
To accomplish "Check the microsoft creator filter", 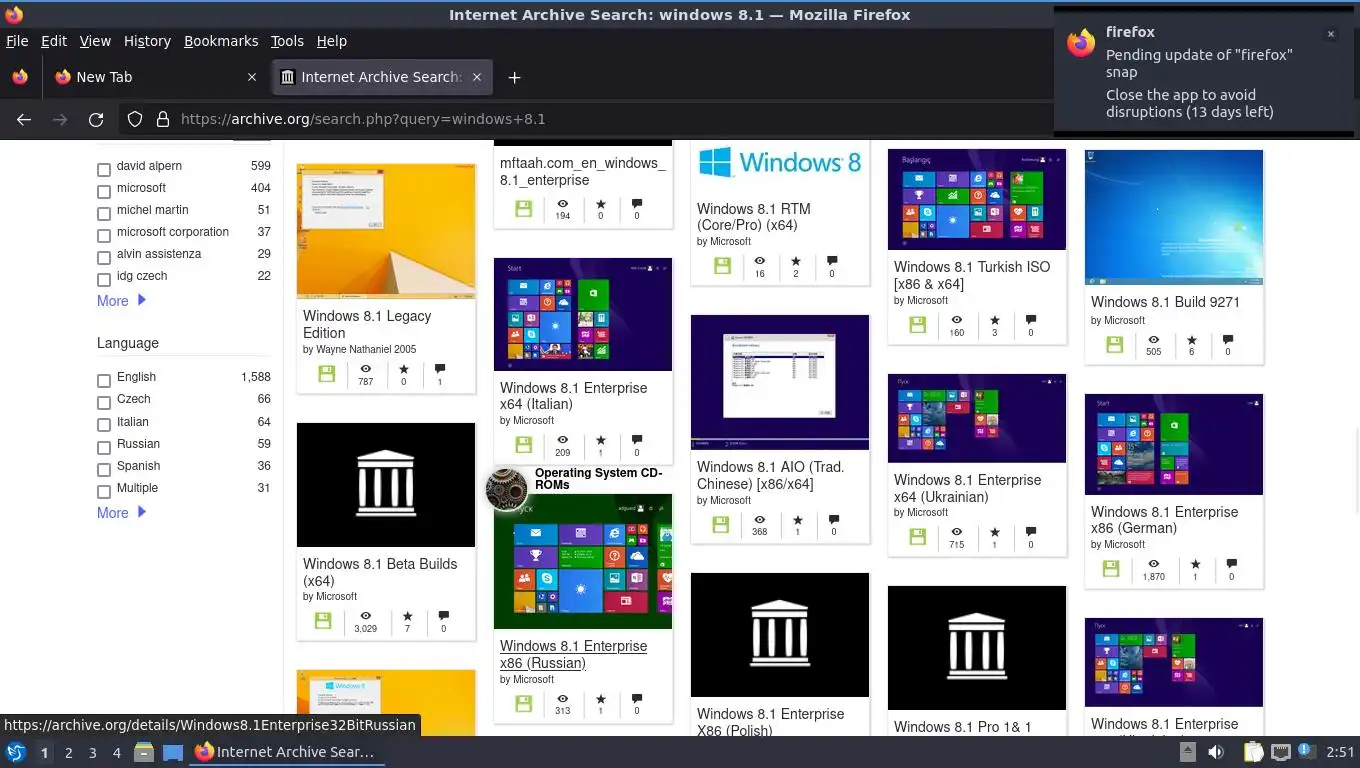I will point(104,192).
